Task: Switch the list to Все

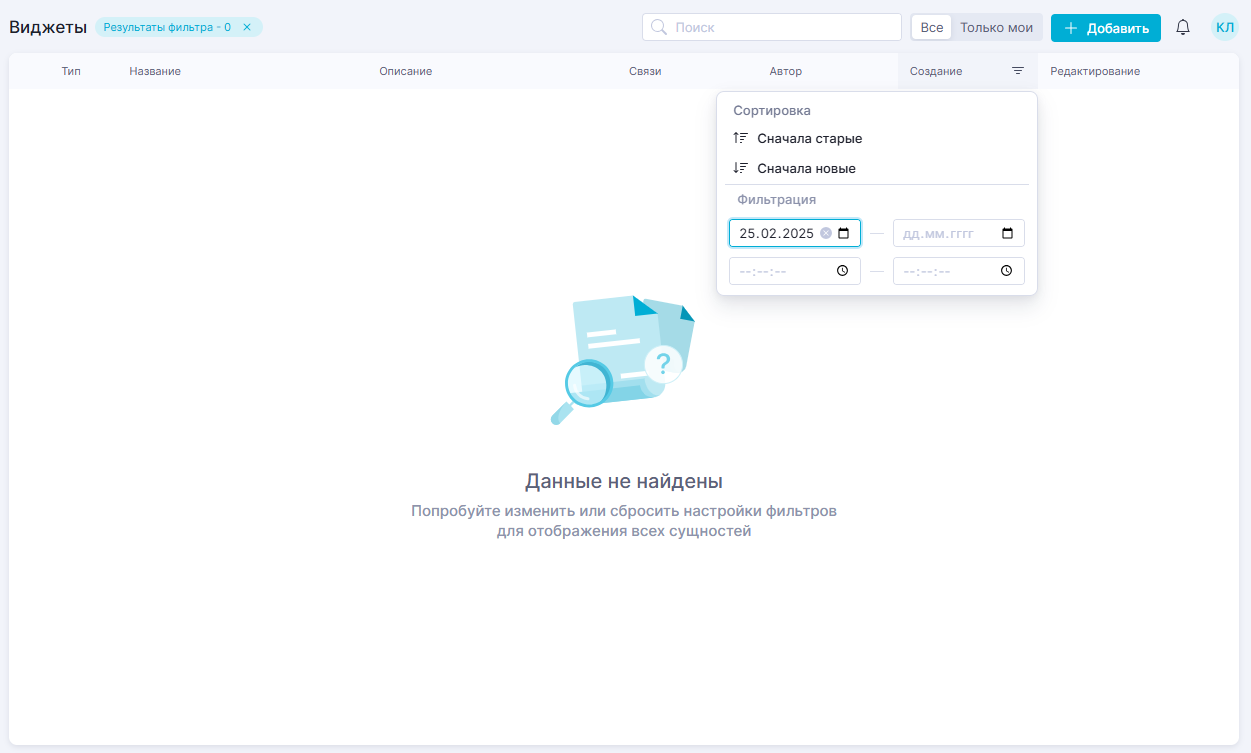Action: pyautogui.click(x=931, y=28)
